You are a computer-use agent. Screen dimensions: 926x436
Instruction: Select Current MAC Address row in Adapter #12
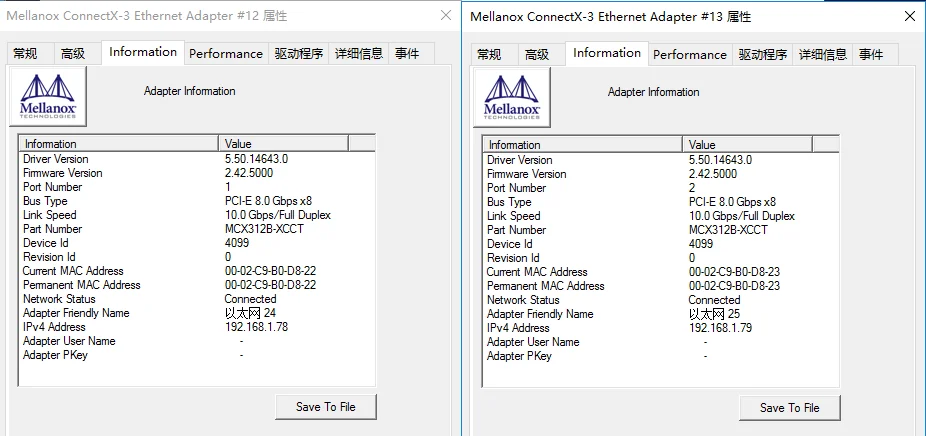pyautogui.click(x=197, y=271)
